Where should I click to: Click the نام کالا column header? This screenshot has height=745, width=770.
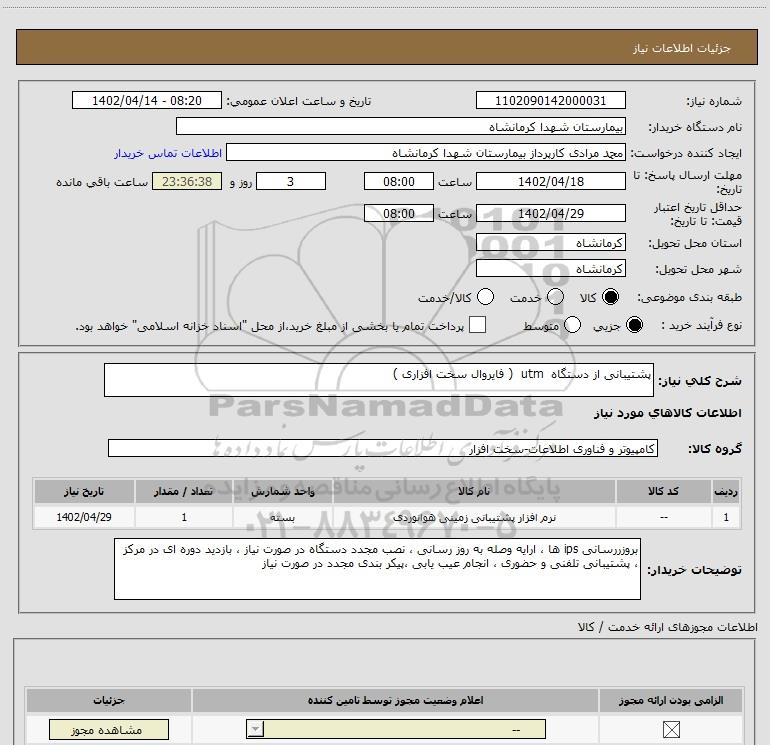coord(474,491)
